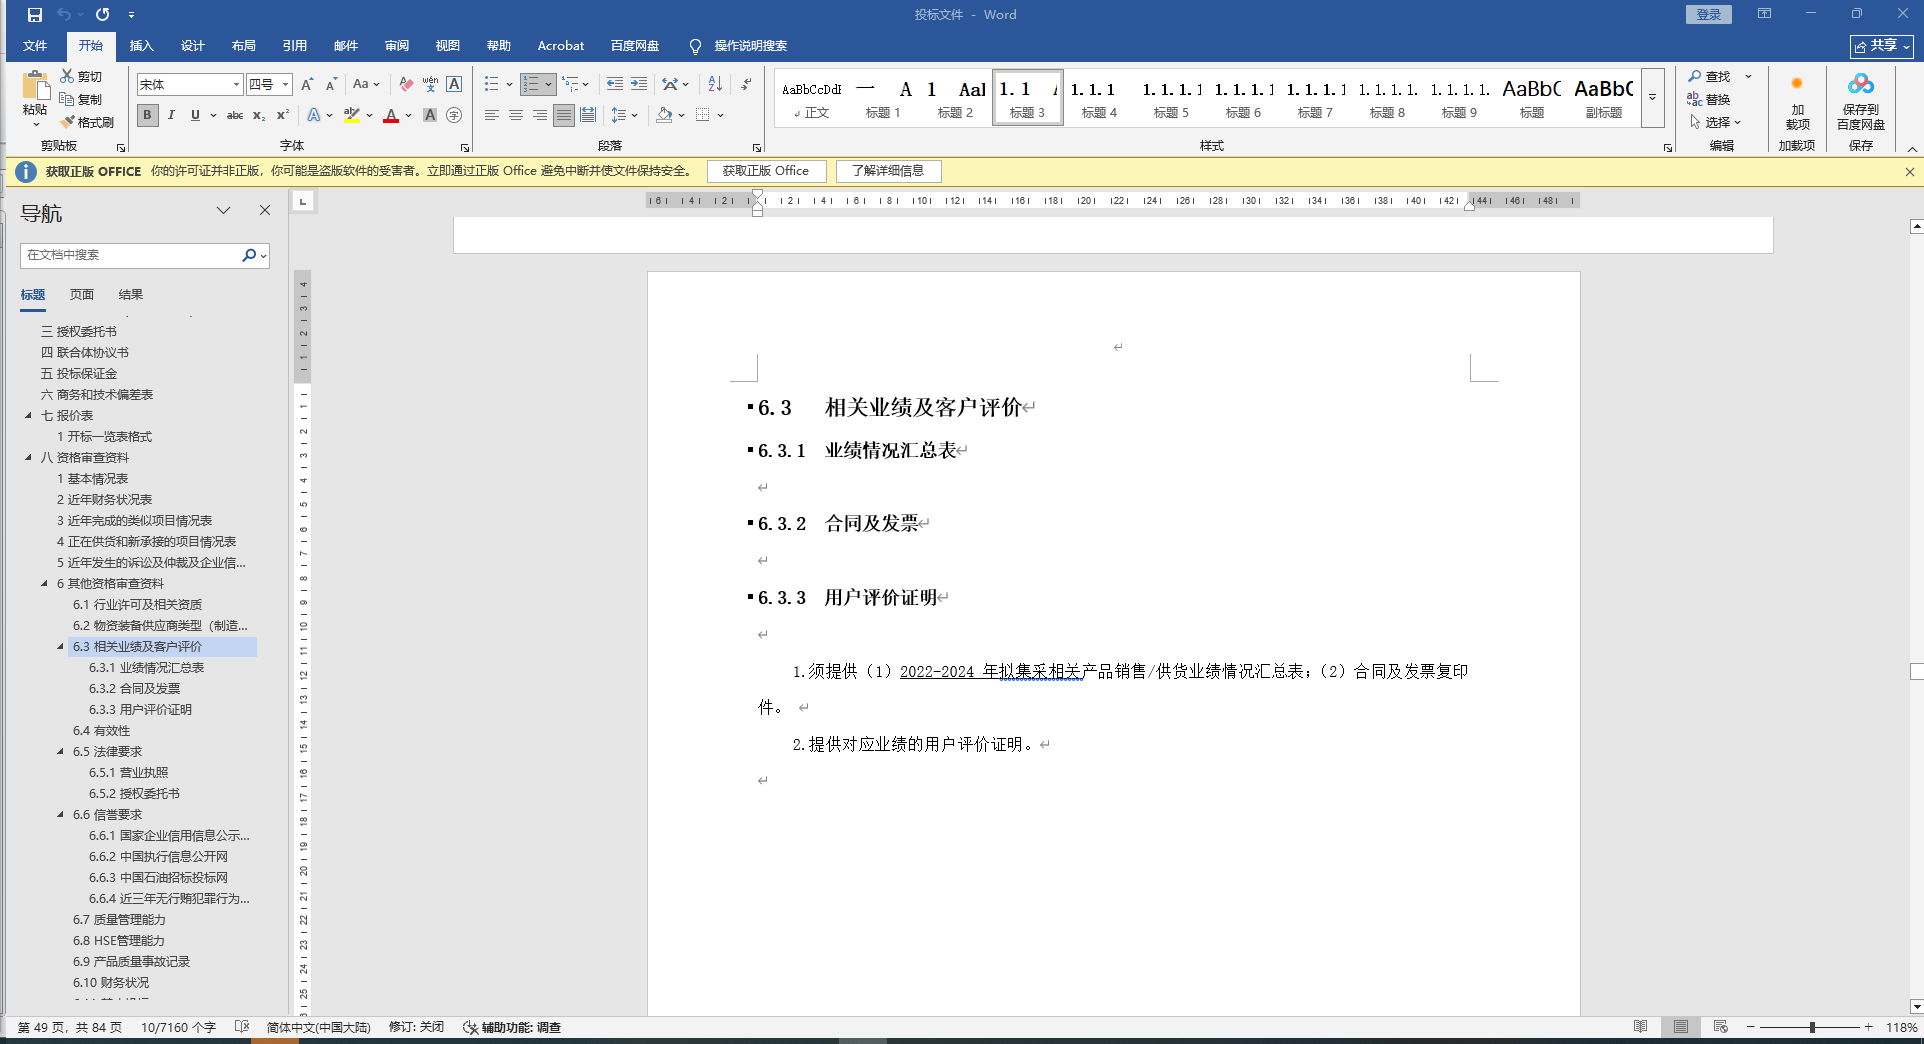Switch to the 页面 navigation tab
This screenshot has height=1044, width=1924.
[81, 294]
